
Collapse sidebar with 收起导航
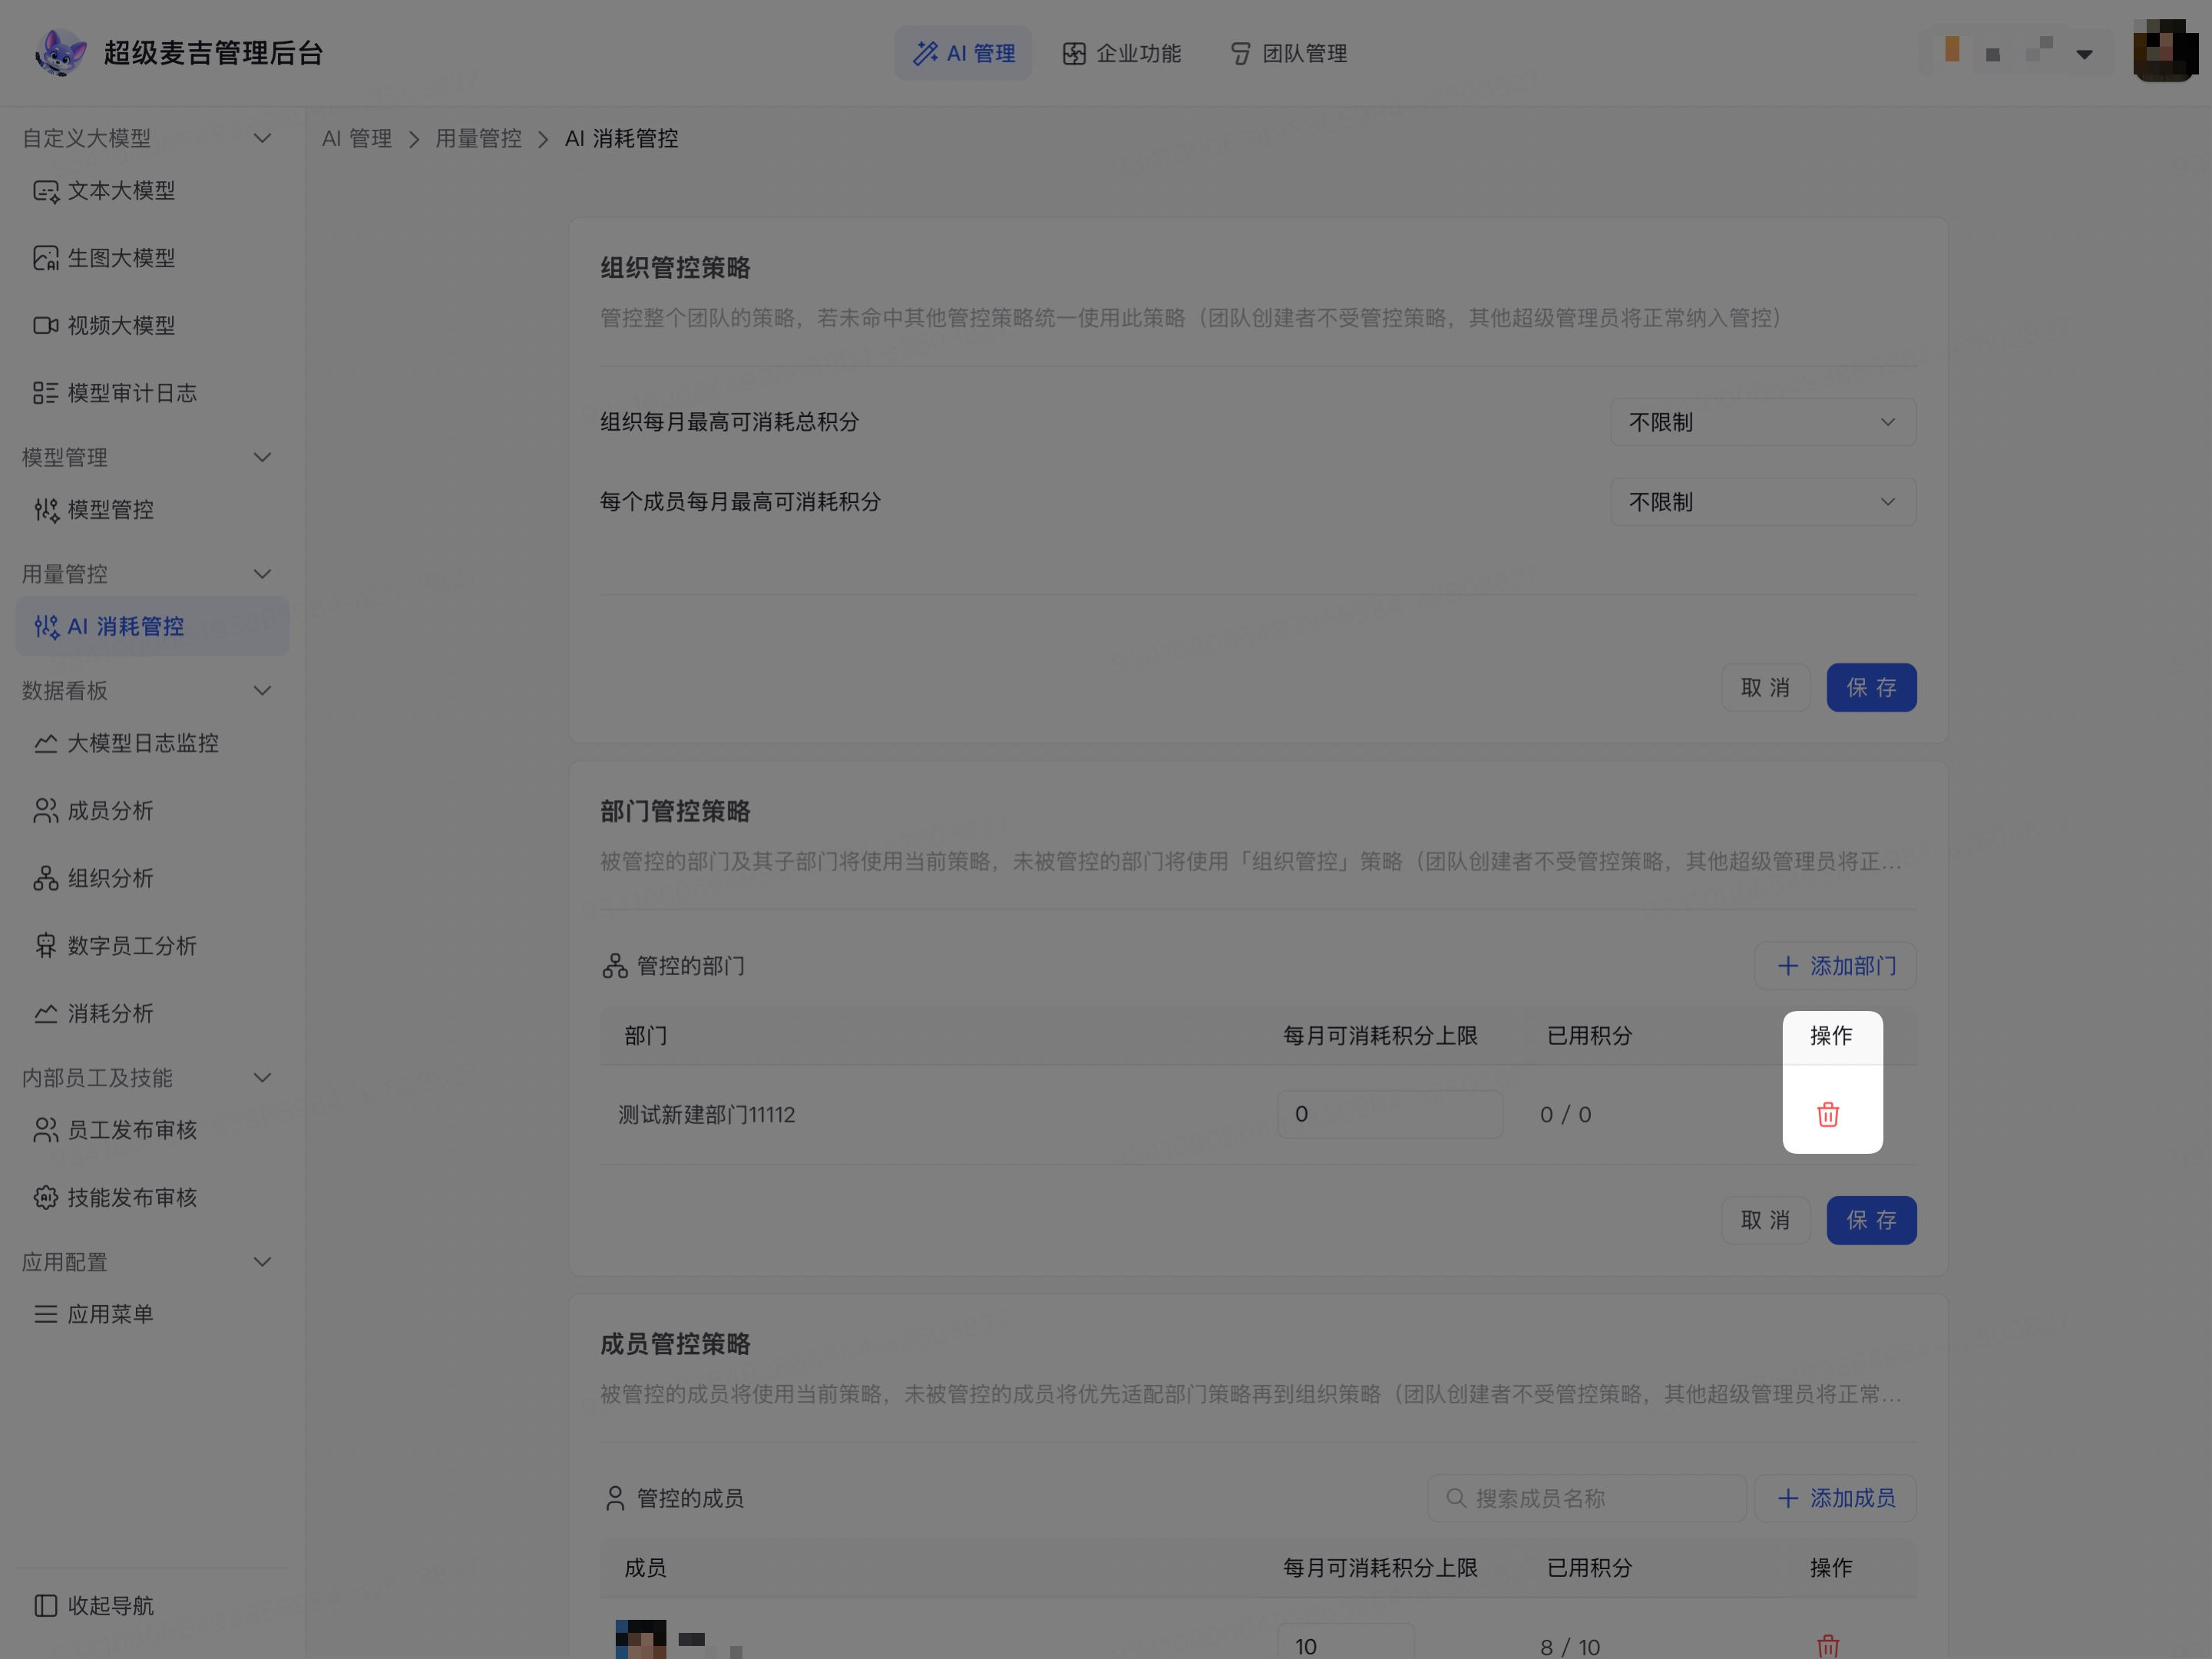tap(95, 1605)
